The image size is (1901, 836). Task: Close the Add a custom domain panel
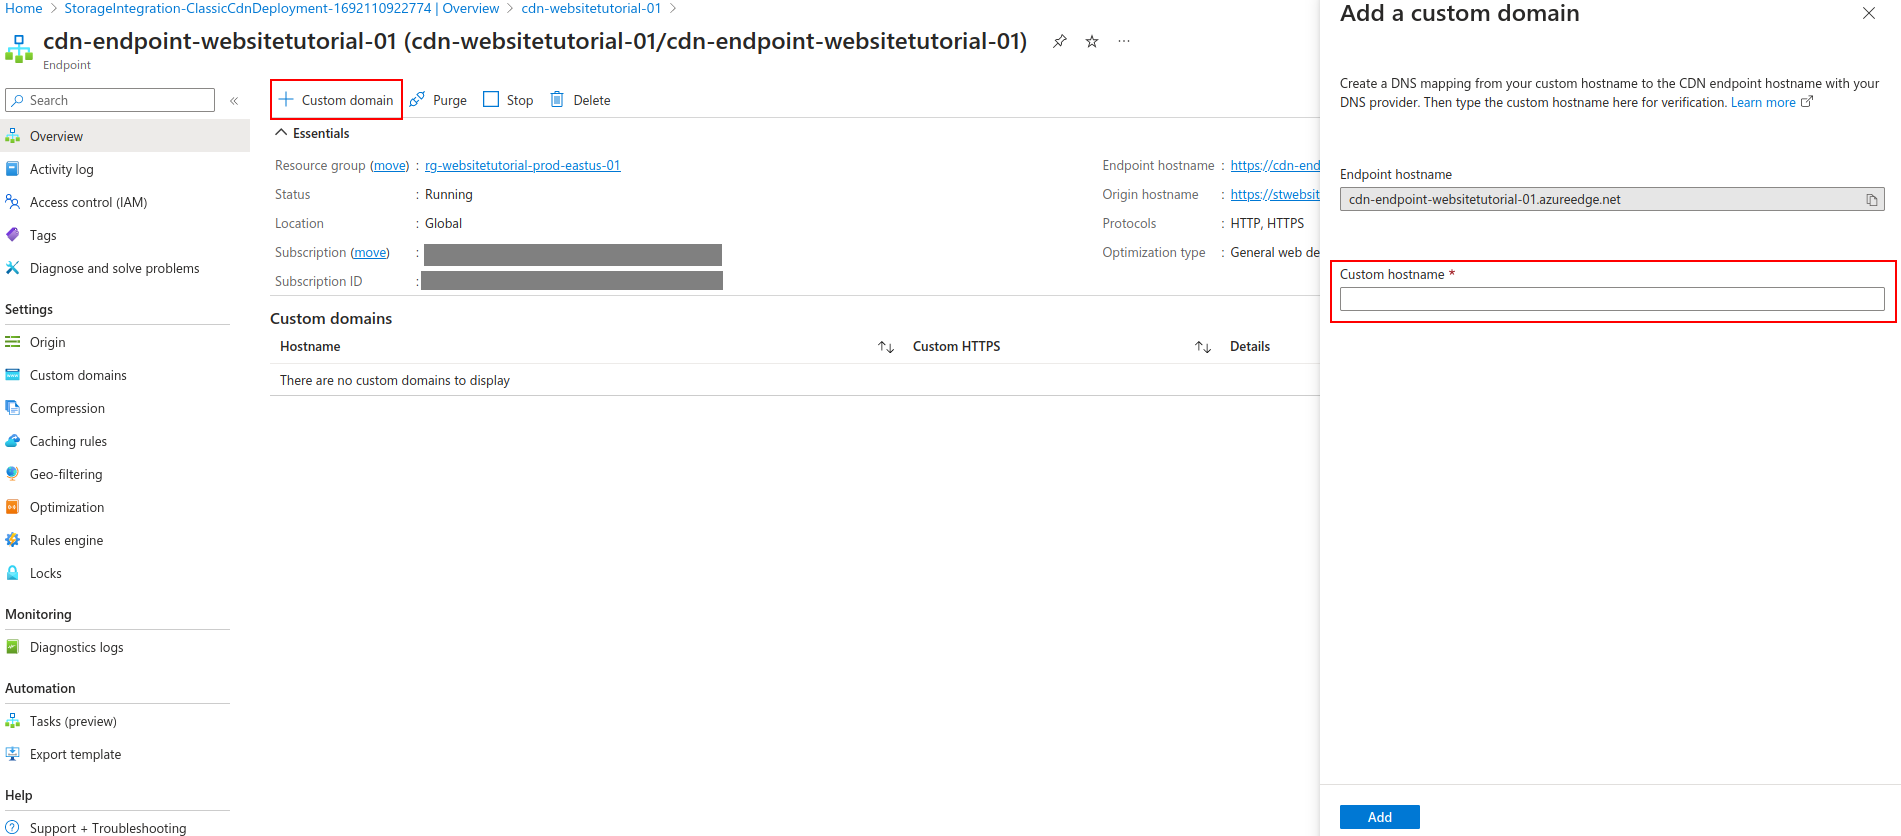[x=1868, y=13]
